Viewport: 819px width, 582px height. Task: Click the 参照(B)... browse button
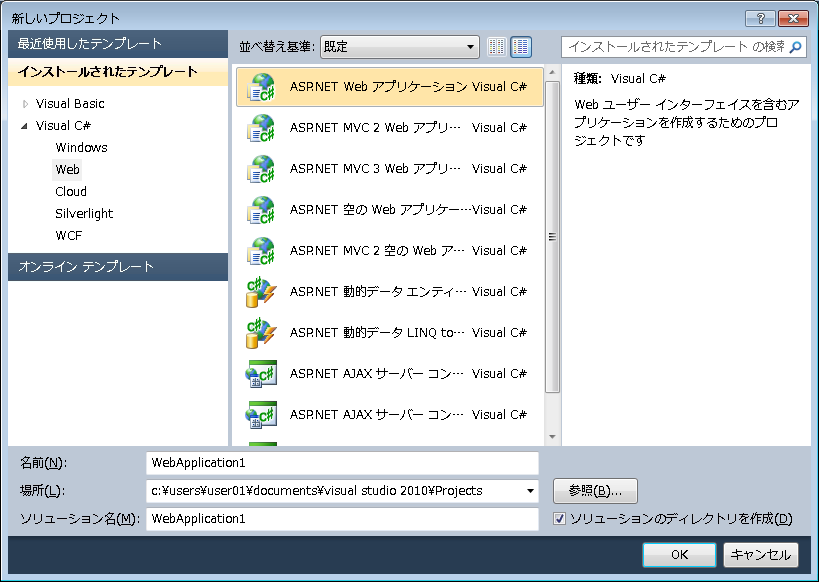tap(595, 491)
